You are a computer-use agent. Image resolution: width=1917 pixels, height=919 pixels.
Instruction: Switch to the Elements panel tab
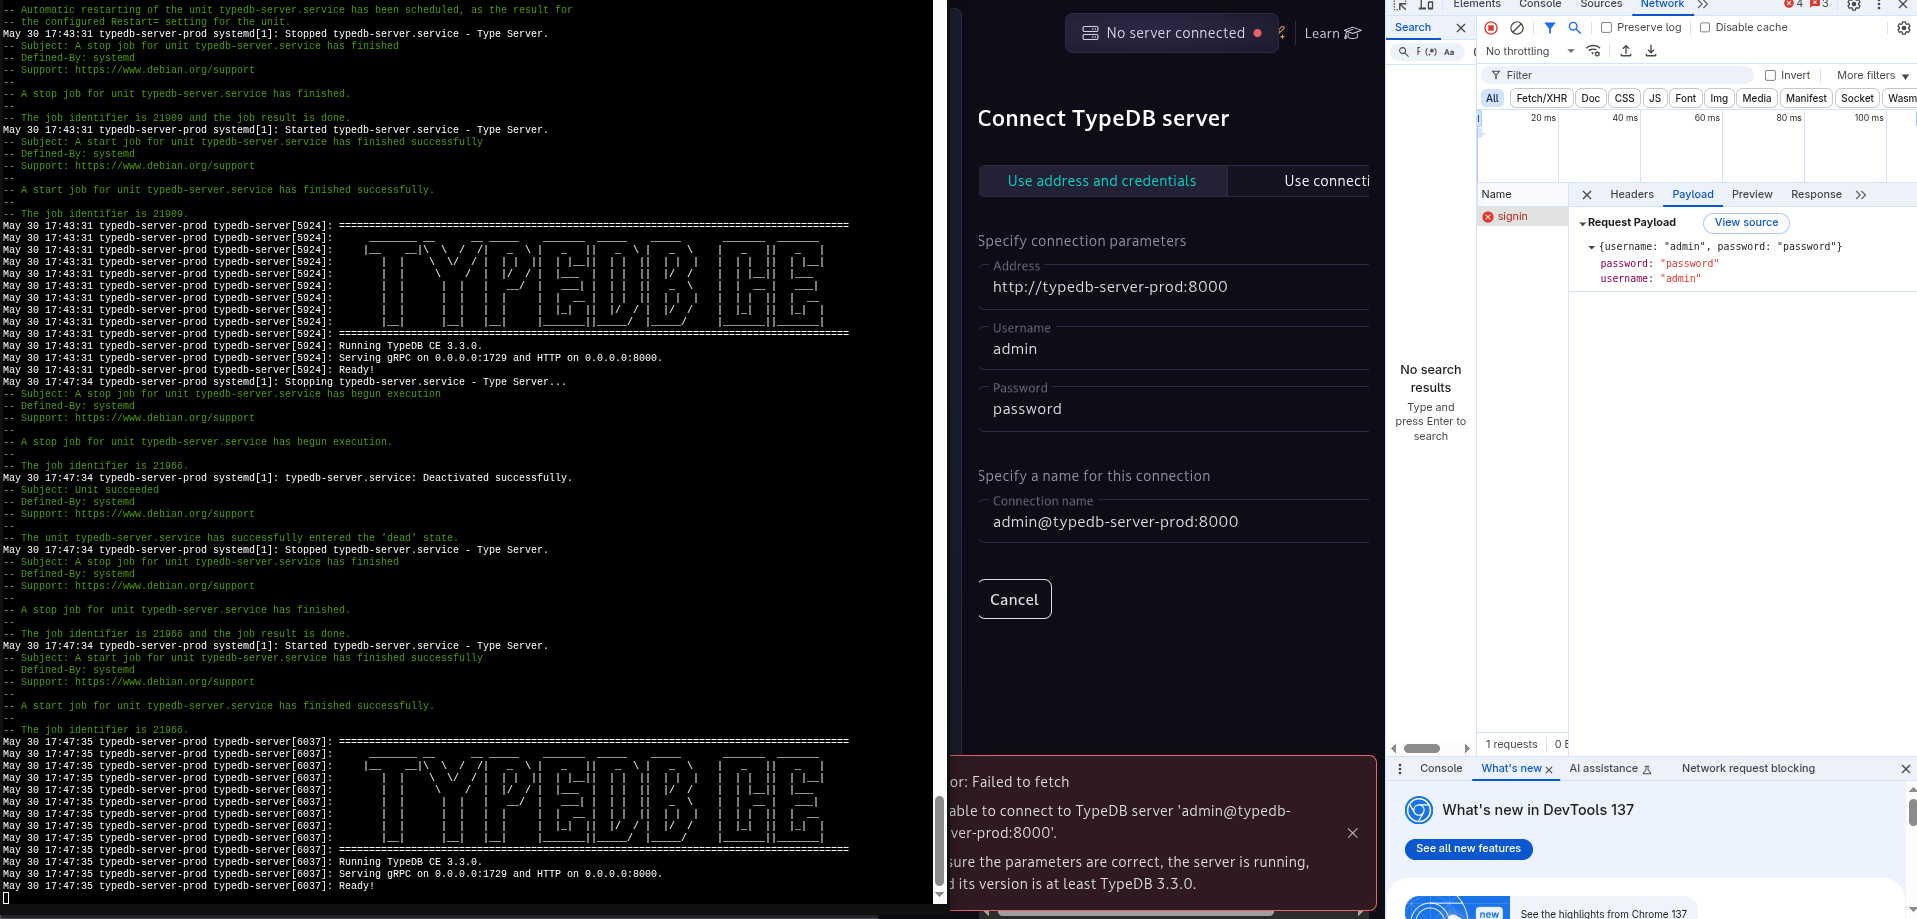(1476, 4)
